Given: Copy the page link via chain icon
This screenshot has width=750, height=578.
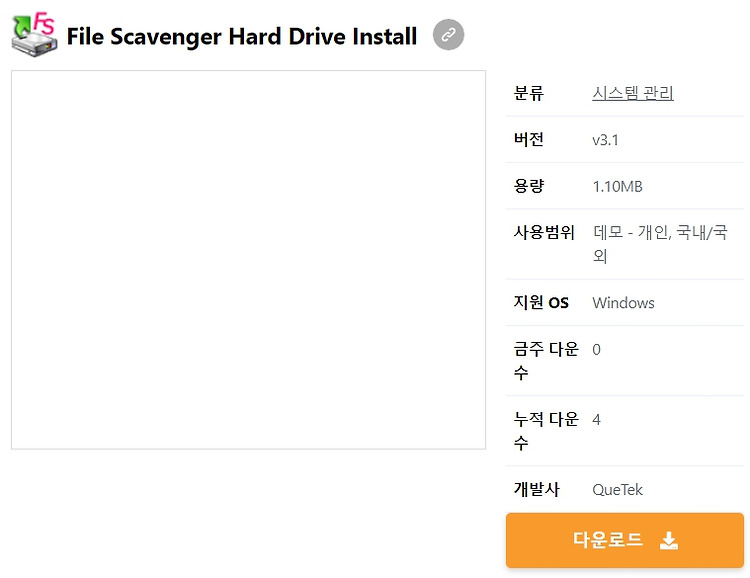Looking at the screenshot, I should [448, 34].
